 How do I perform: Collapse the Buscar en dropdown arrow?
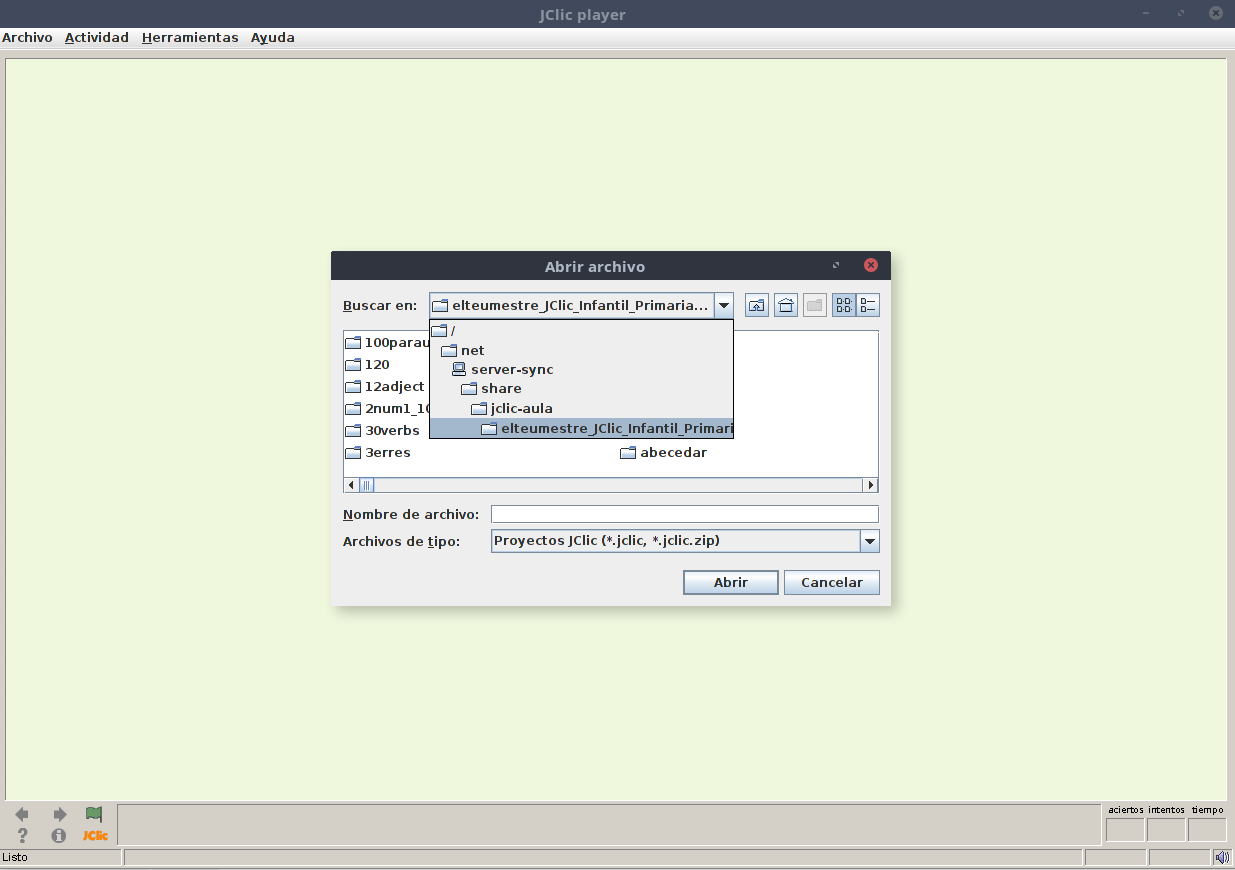coord(724,306)
